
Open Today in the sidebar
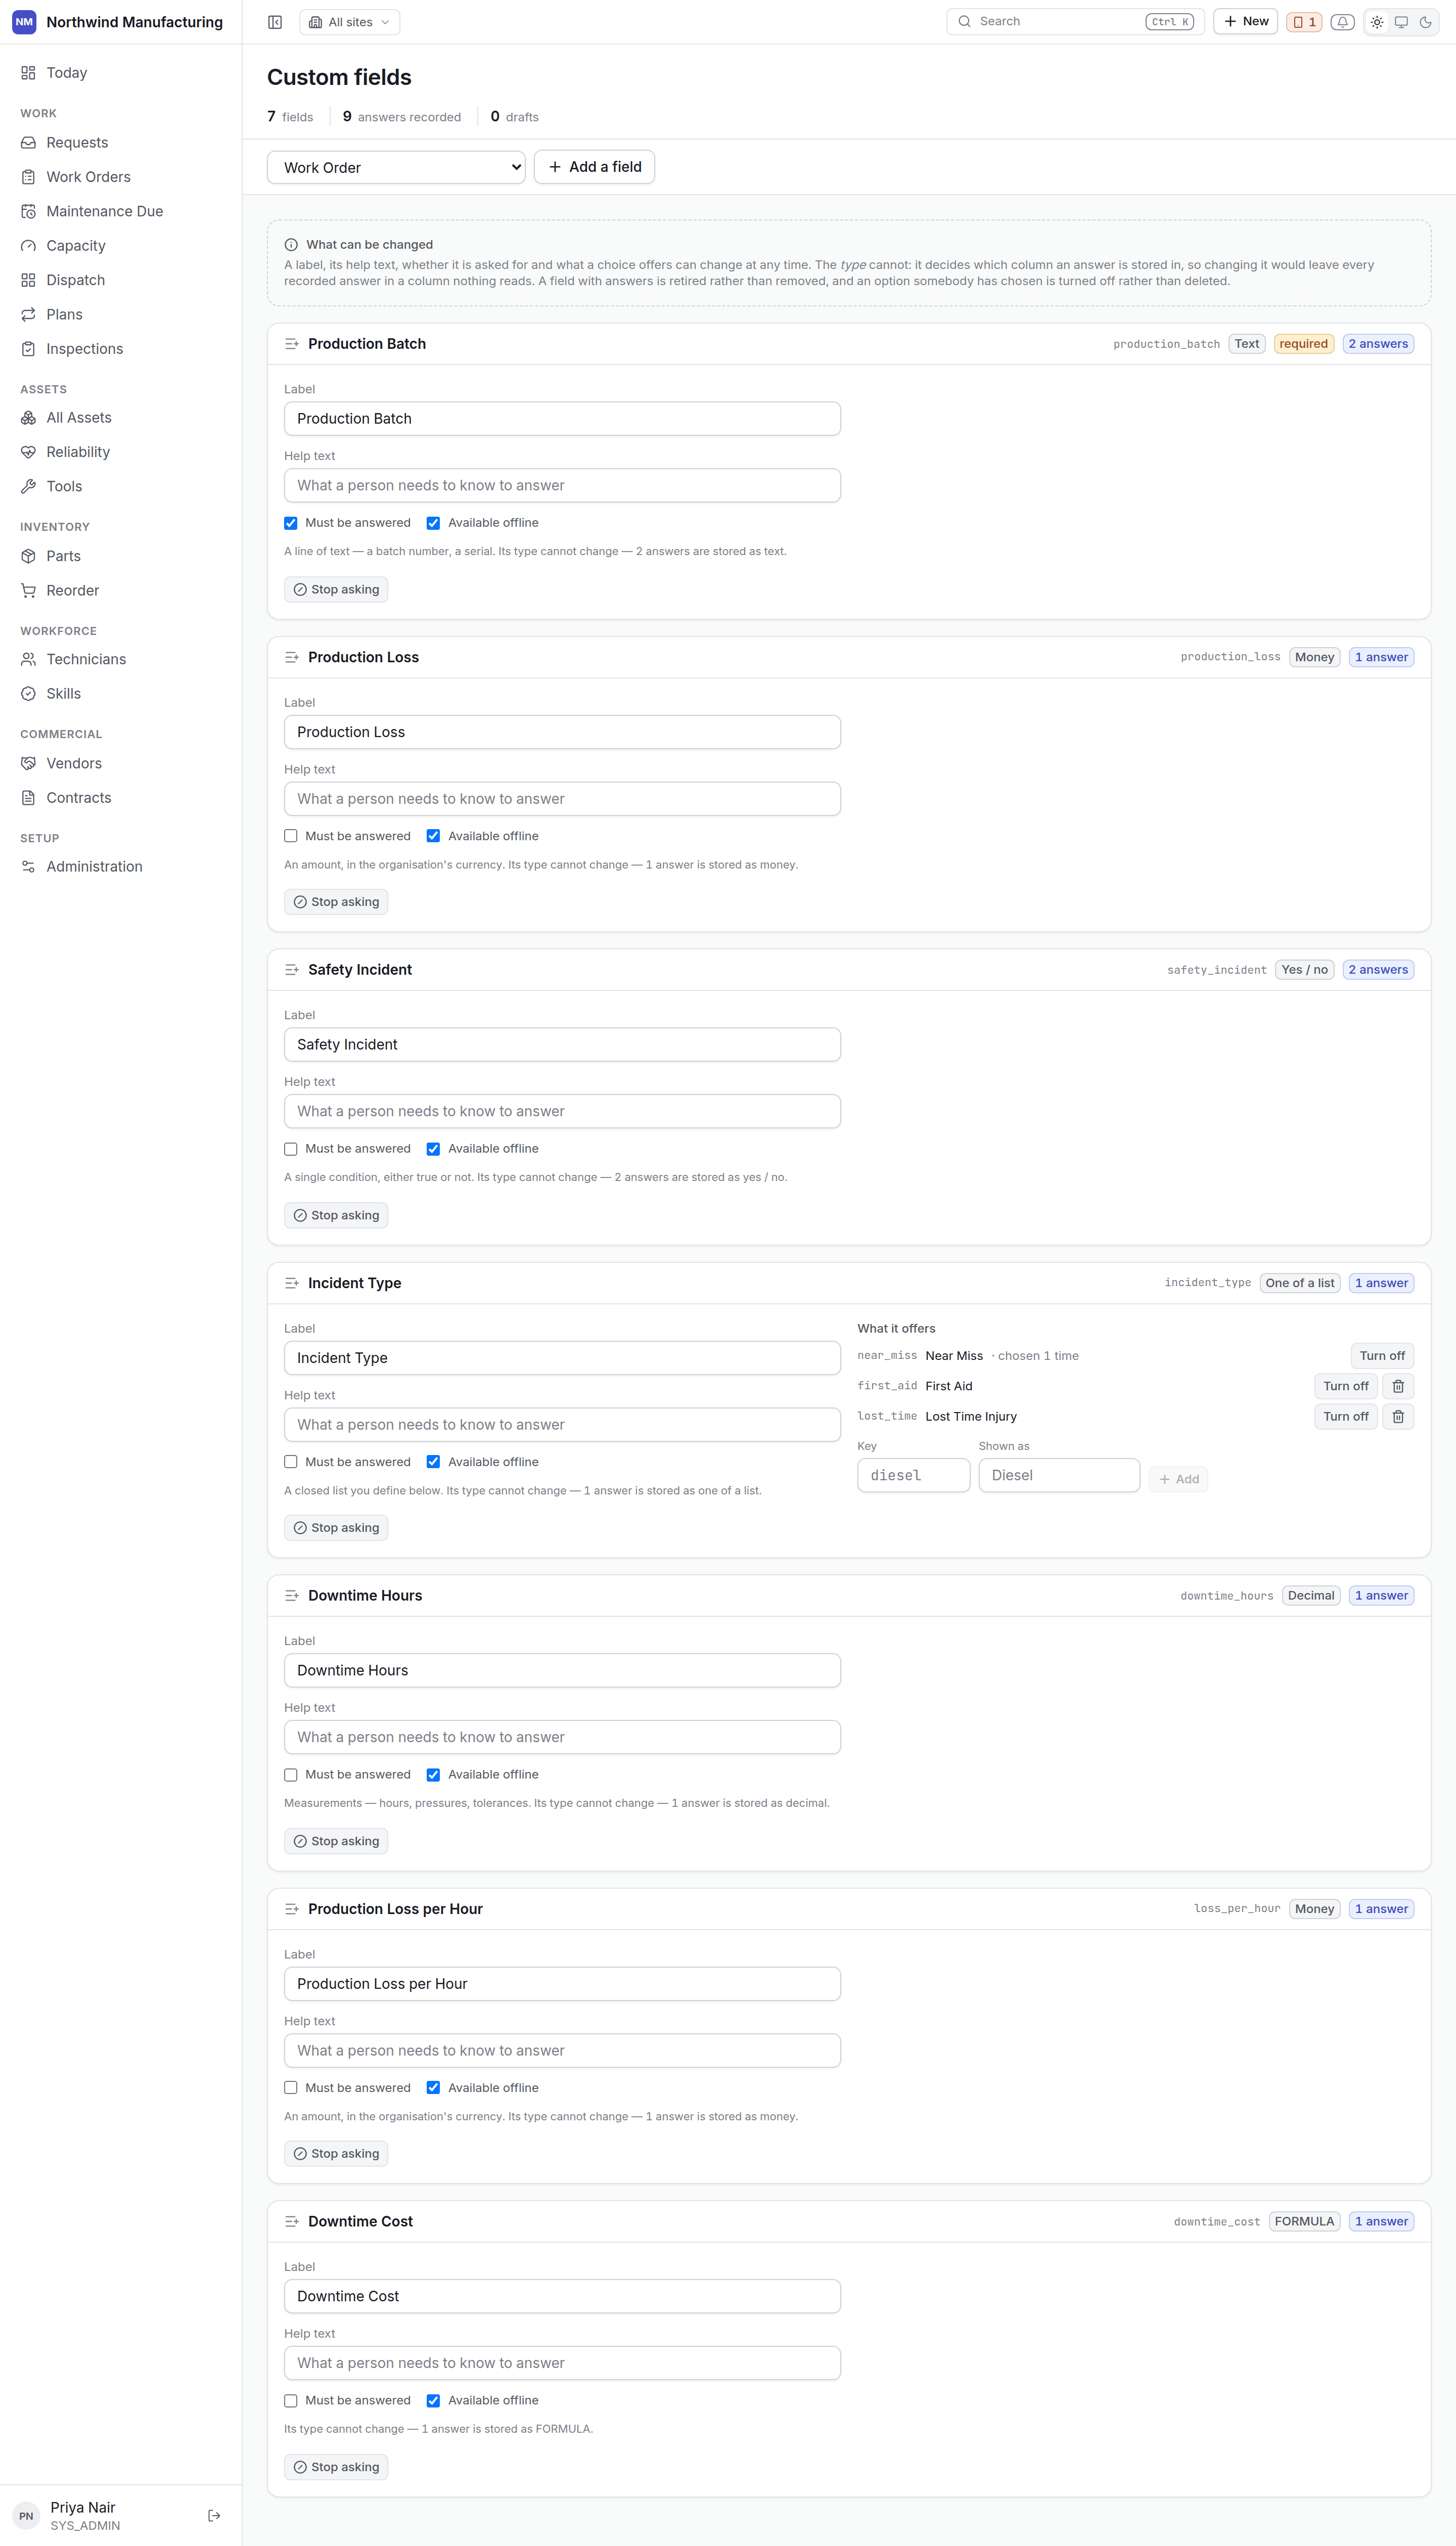(121, 73)
